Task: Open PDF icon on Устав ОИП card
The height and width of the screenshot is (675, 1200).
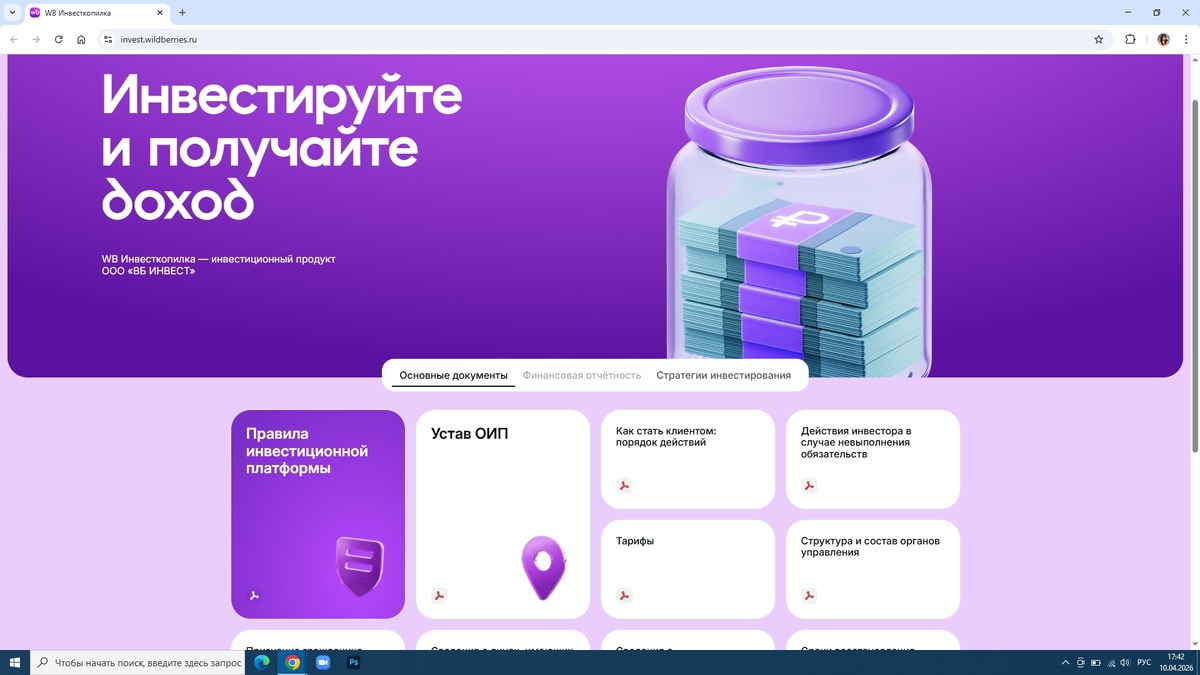Action: click(x=439, y=596)
